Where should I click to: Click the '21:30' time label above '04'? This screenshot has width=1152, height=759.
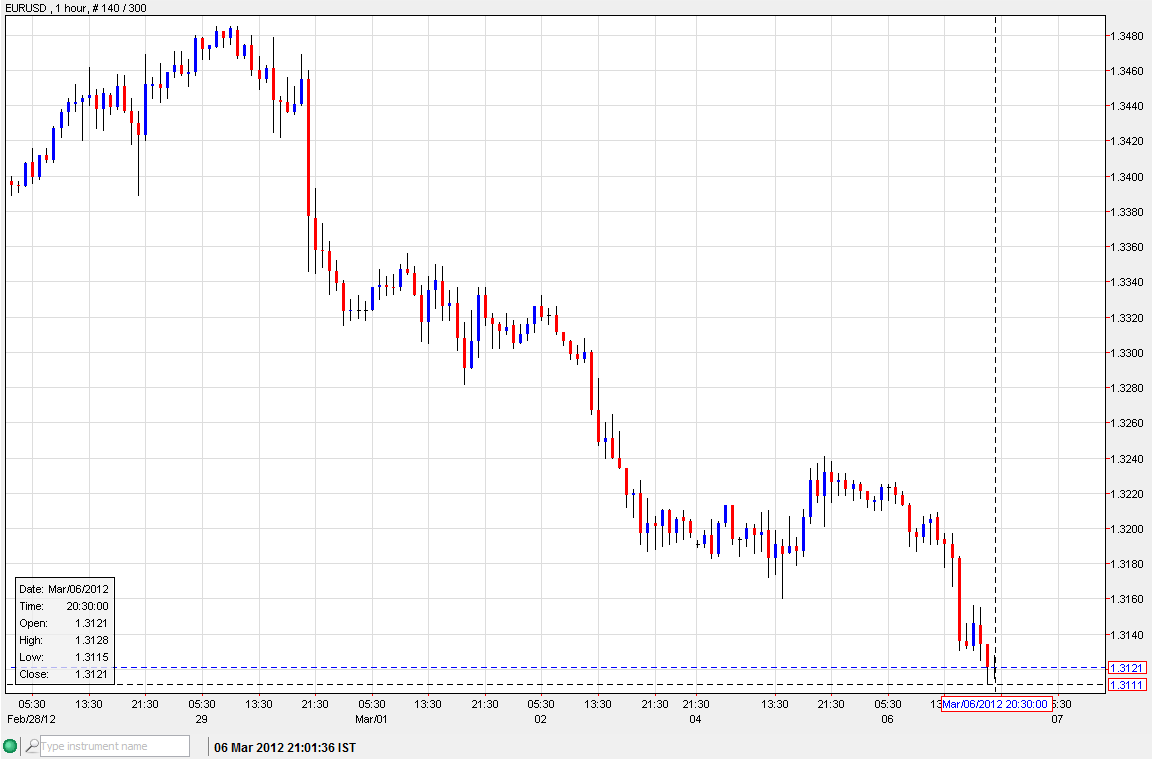tap(696, 705)
